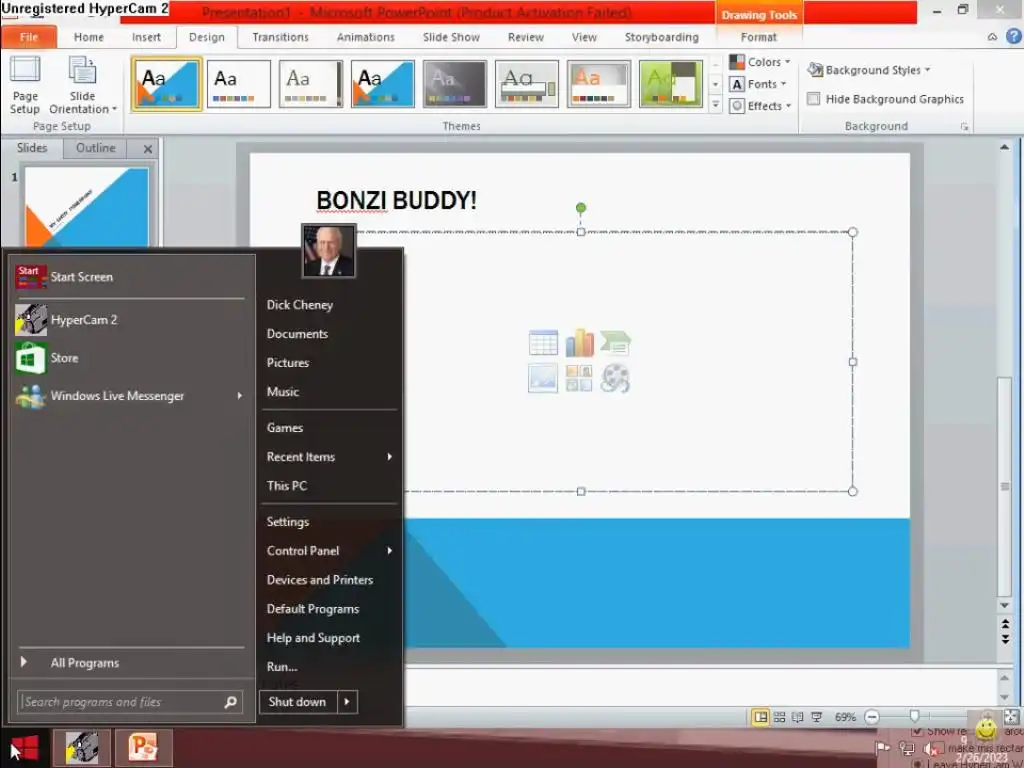Expand the themes gallery more arrow

pyautogui.click(x=716, y=104)
